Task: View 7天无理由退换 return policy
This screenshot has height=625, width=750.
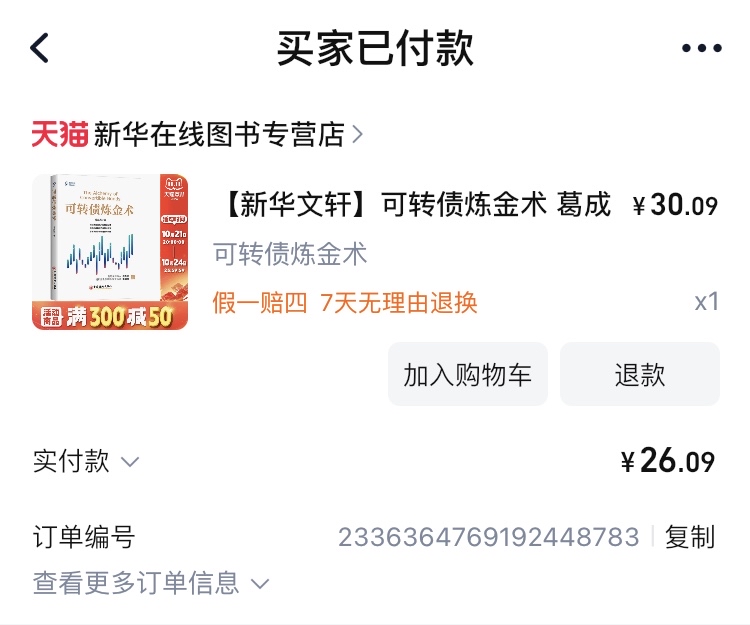Action: point(399,303)
